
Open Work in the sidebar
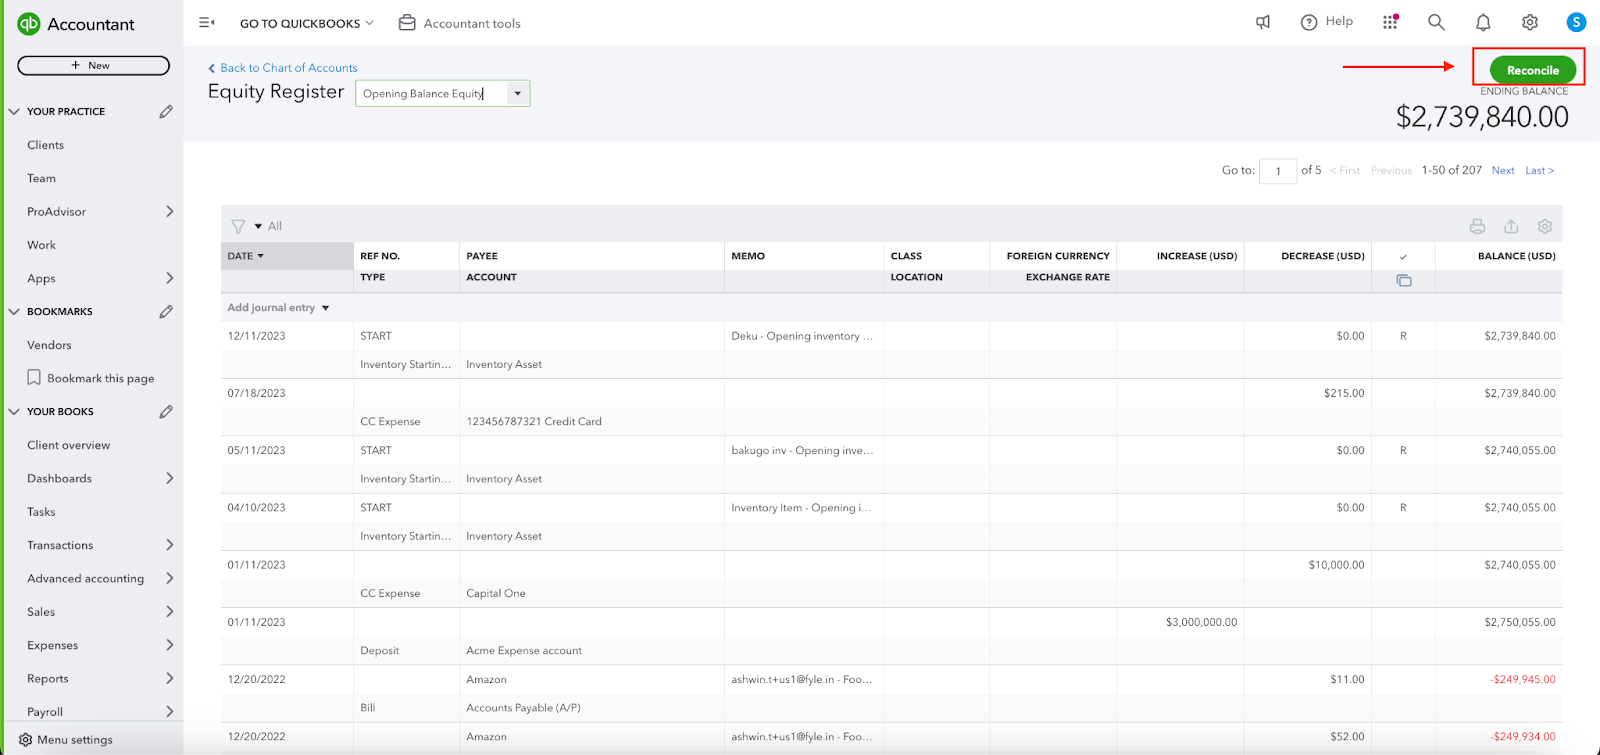click(x=41, y=245)
